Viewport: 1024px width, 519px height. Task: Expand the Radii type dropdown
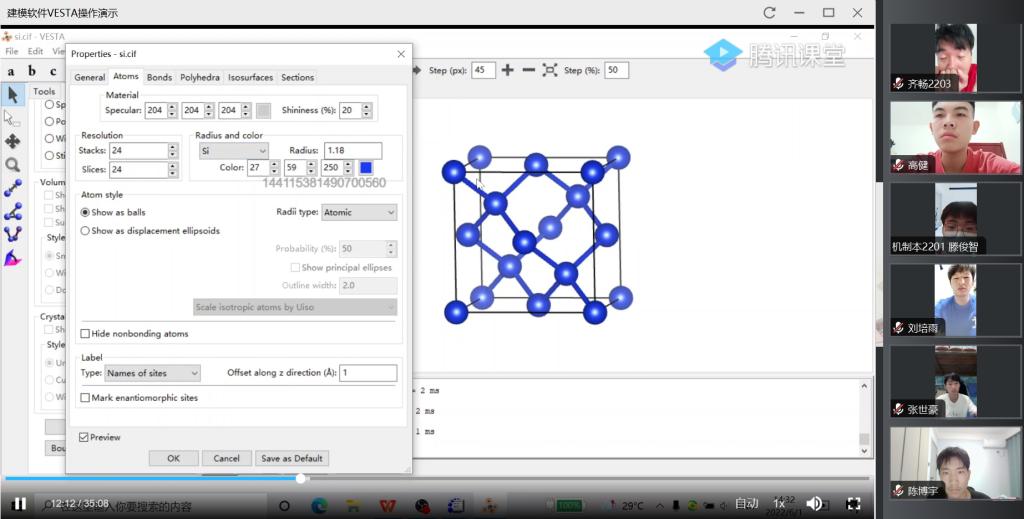[359, 212]
